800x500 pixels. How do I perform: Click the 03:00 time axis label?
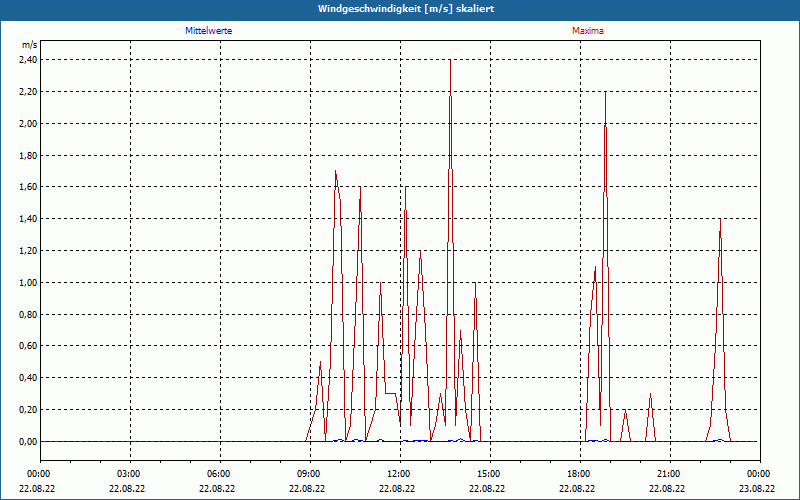tap(131, 474)
